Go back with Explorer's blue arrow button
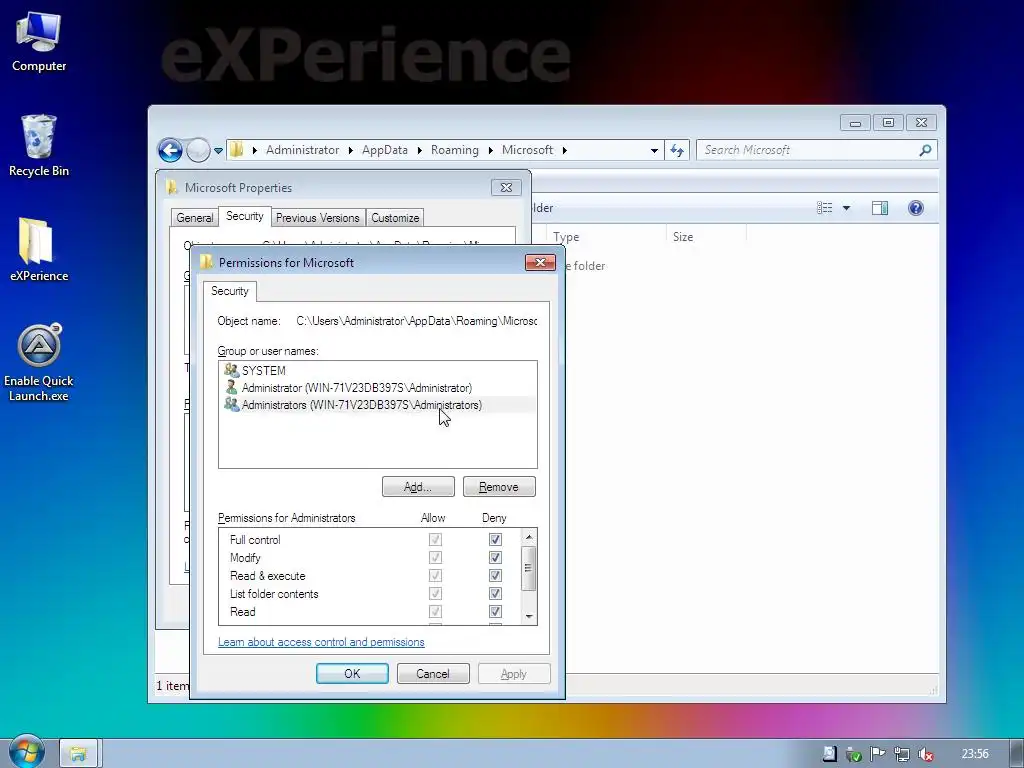1024x768 pixels. point(170,150)
